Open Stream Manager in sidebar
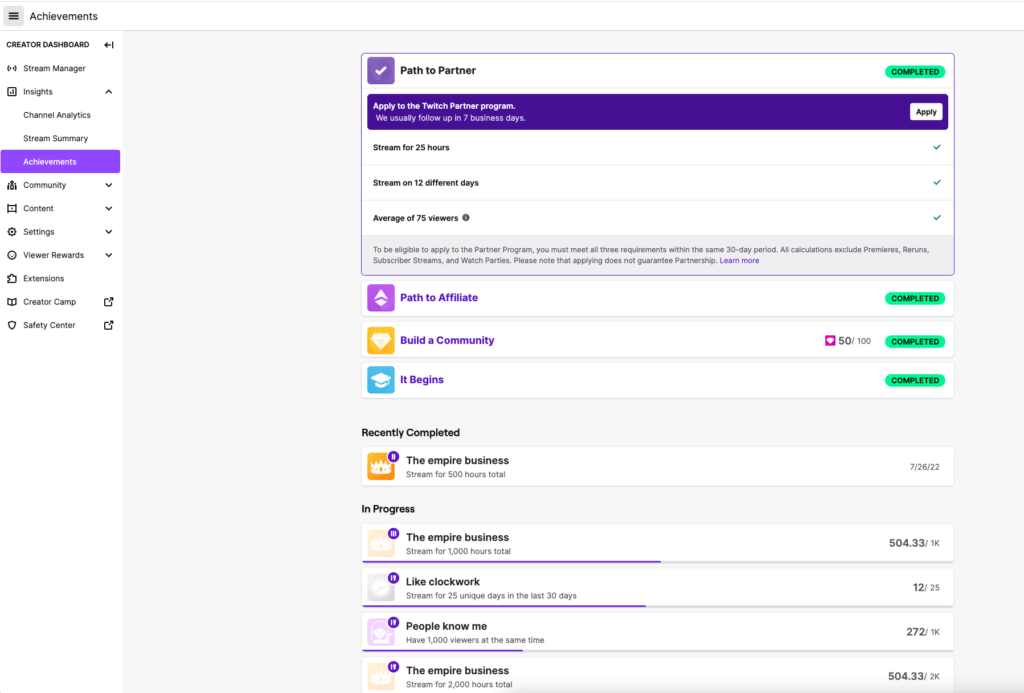This screenshot has height=693, width=1024. [x=60, y=68]
